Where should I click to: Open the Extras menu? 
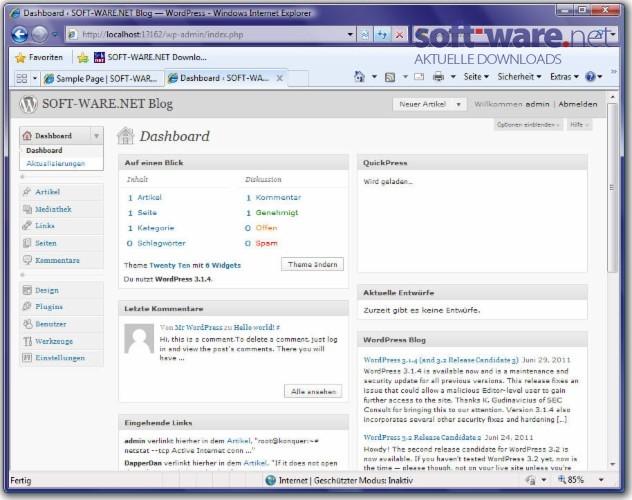pos(564,77)
